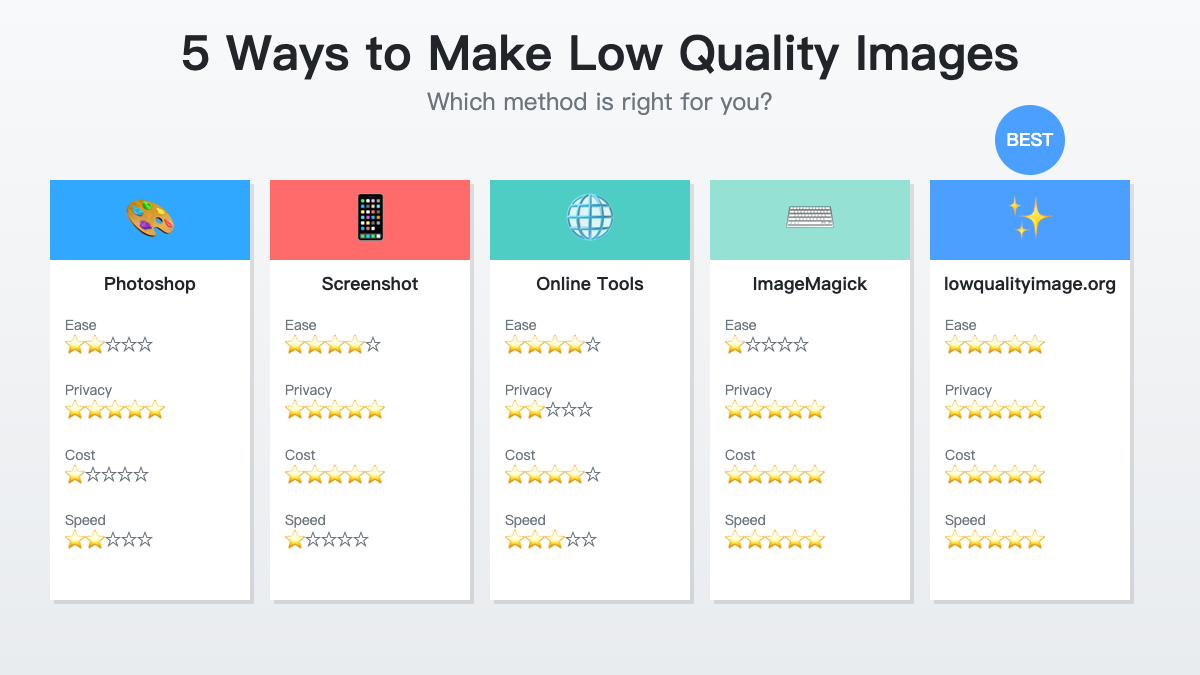
Task: Click the blue BEST badge
Action: click(x=1030, y=140)
